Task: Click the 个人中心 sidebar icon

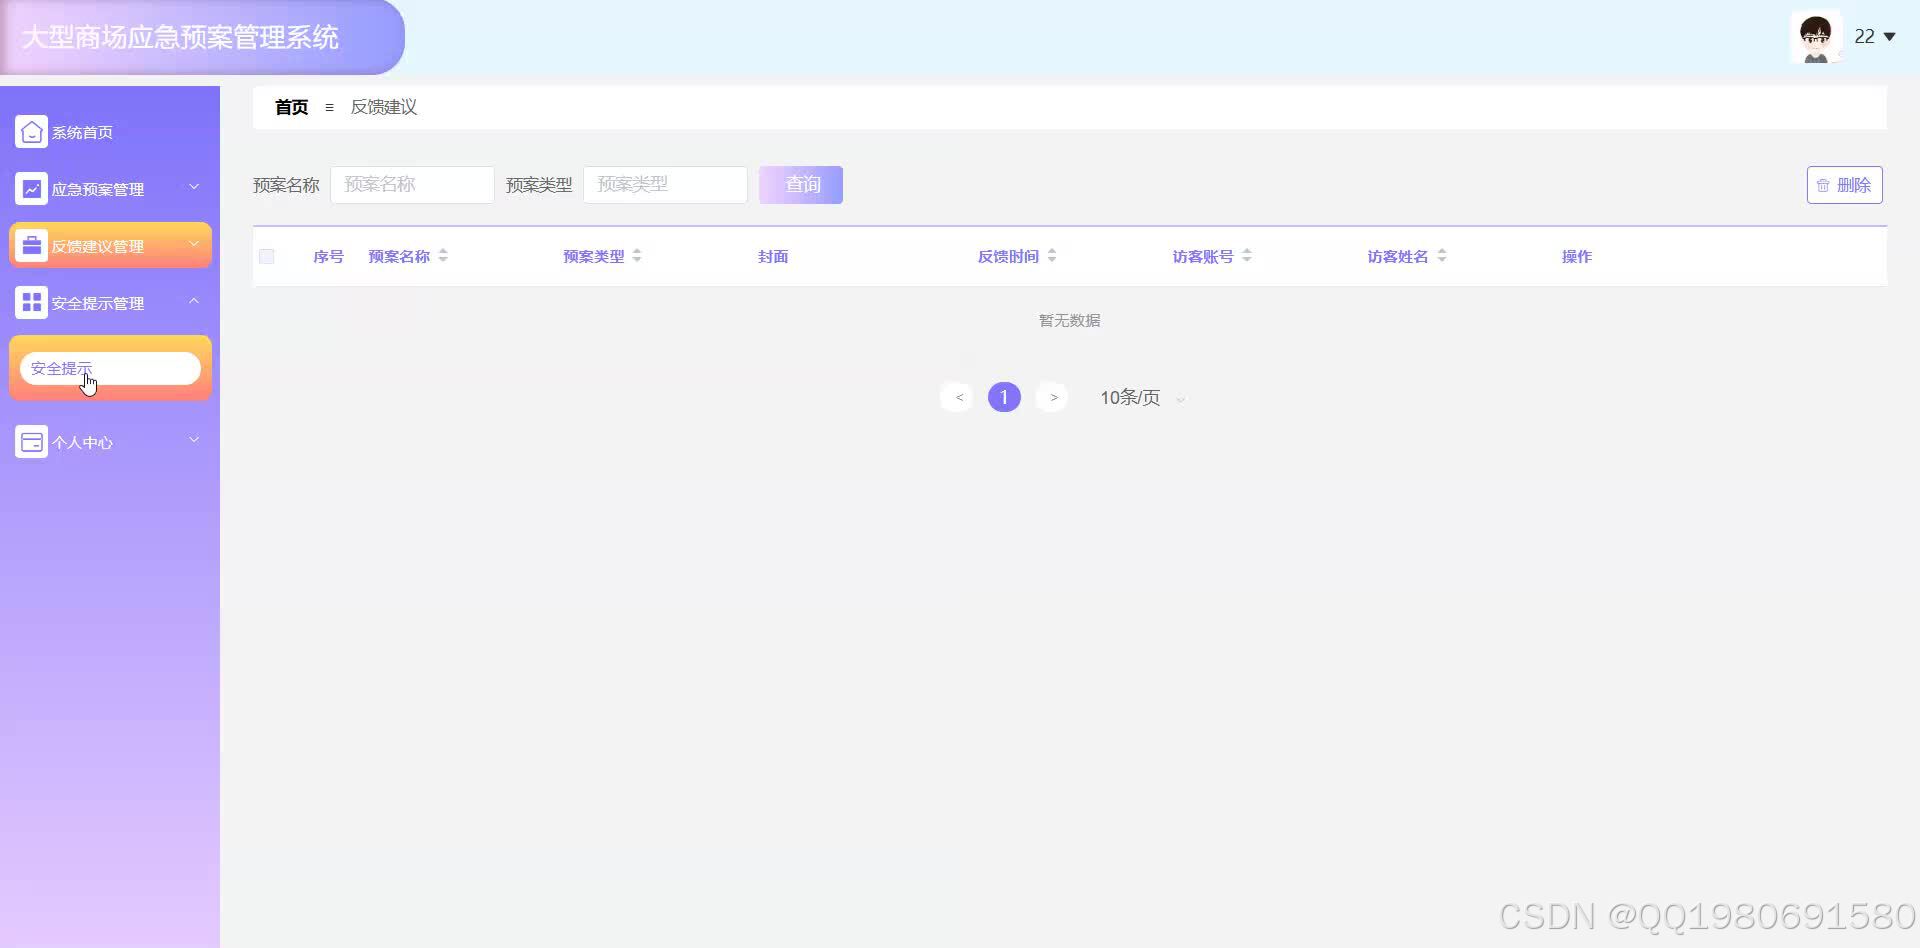Action: [30, 440]
